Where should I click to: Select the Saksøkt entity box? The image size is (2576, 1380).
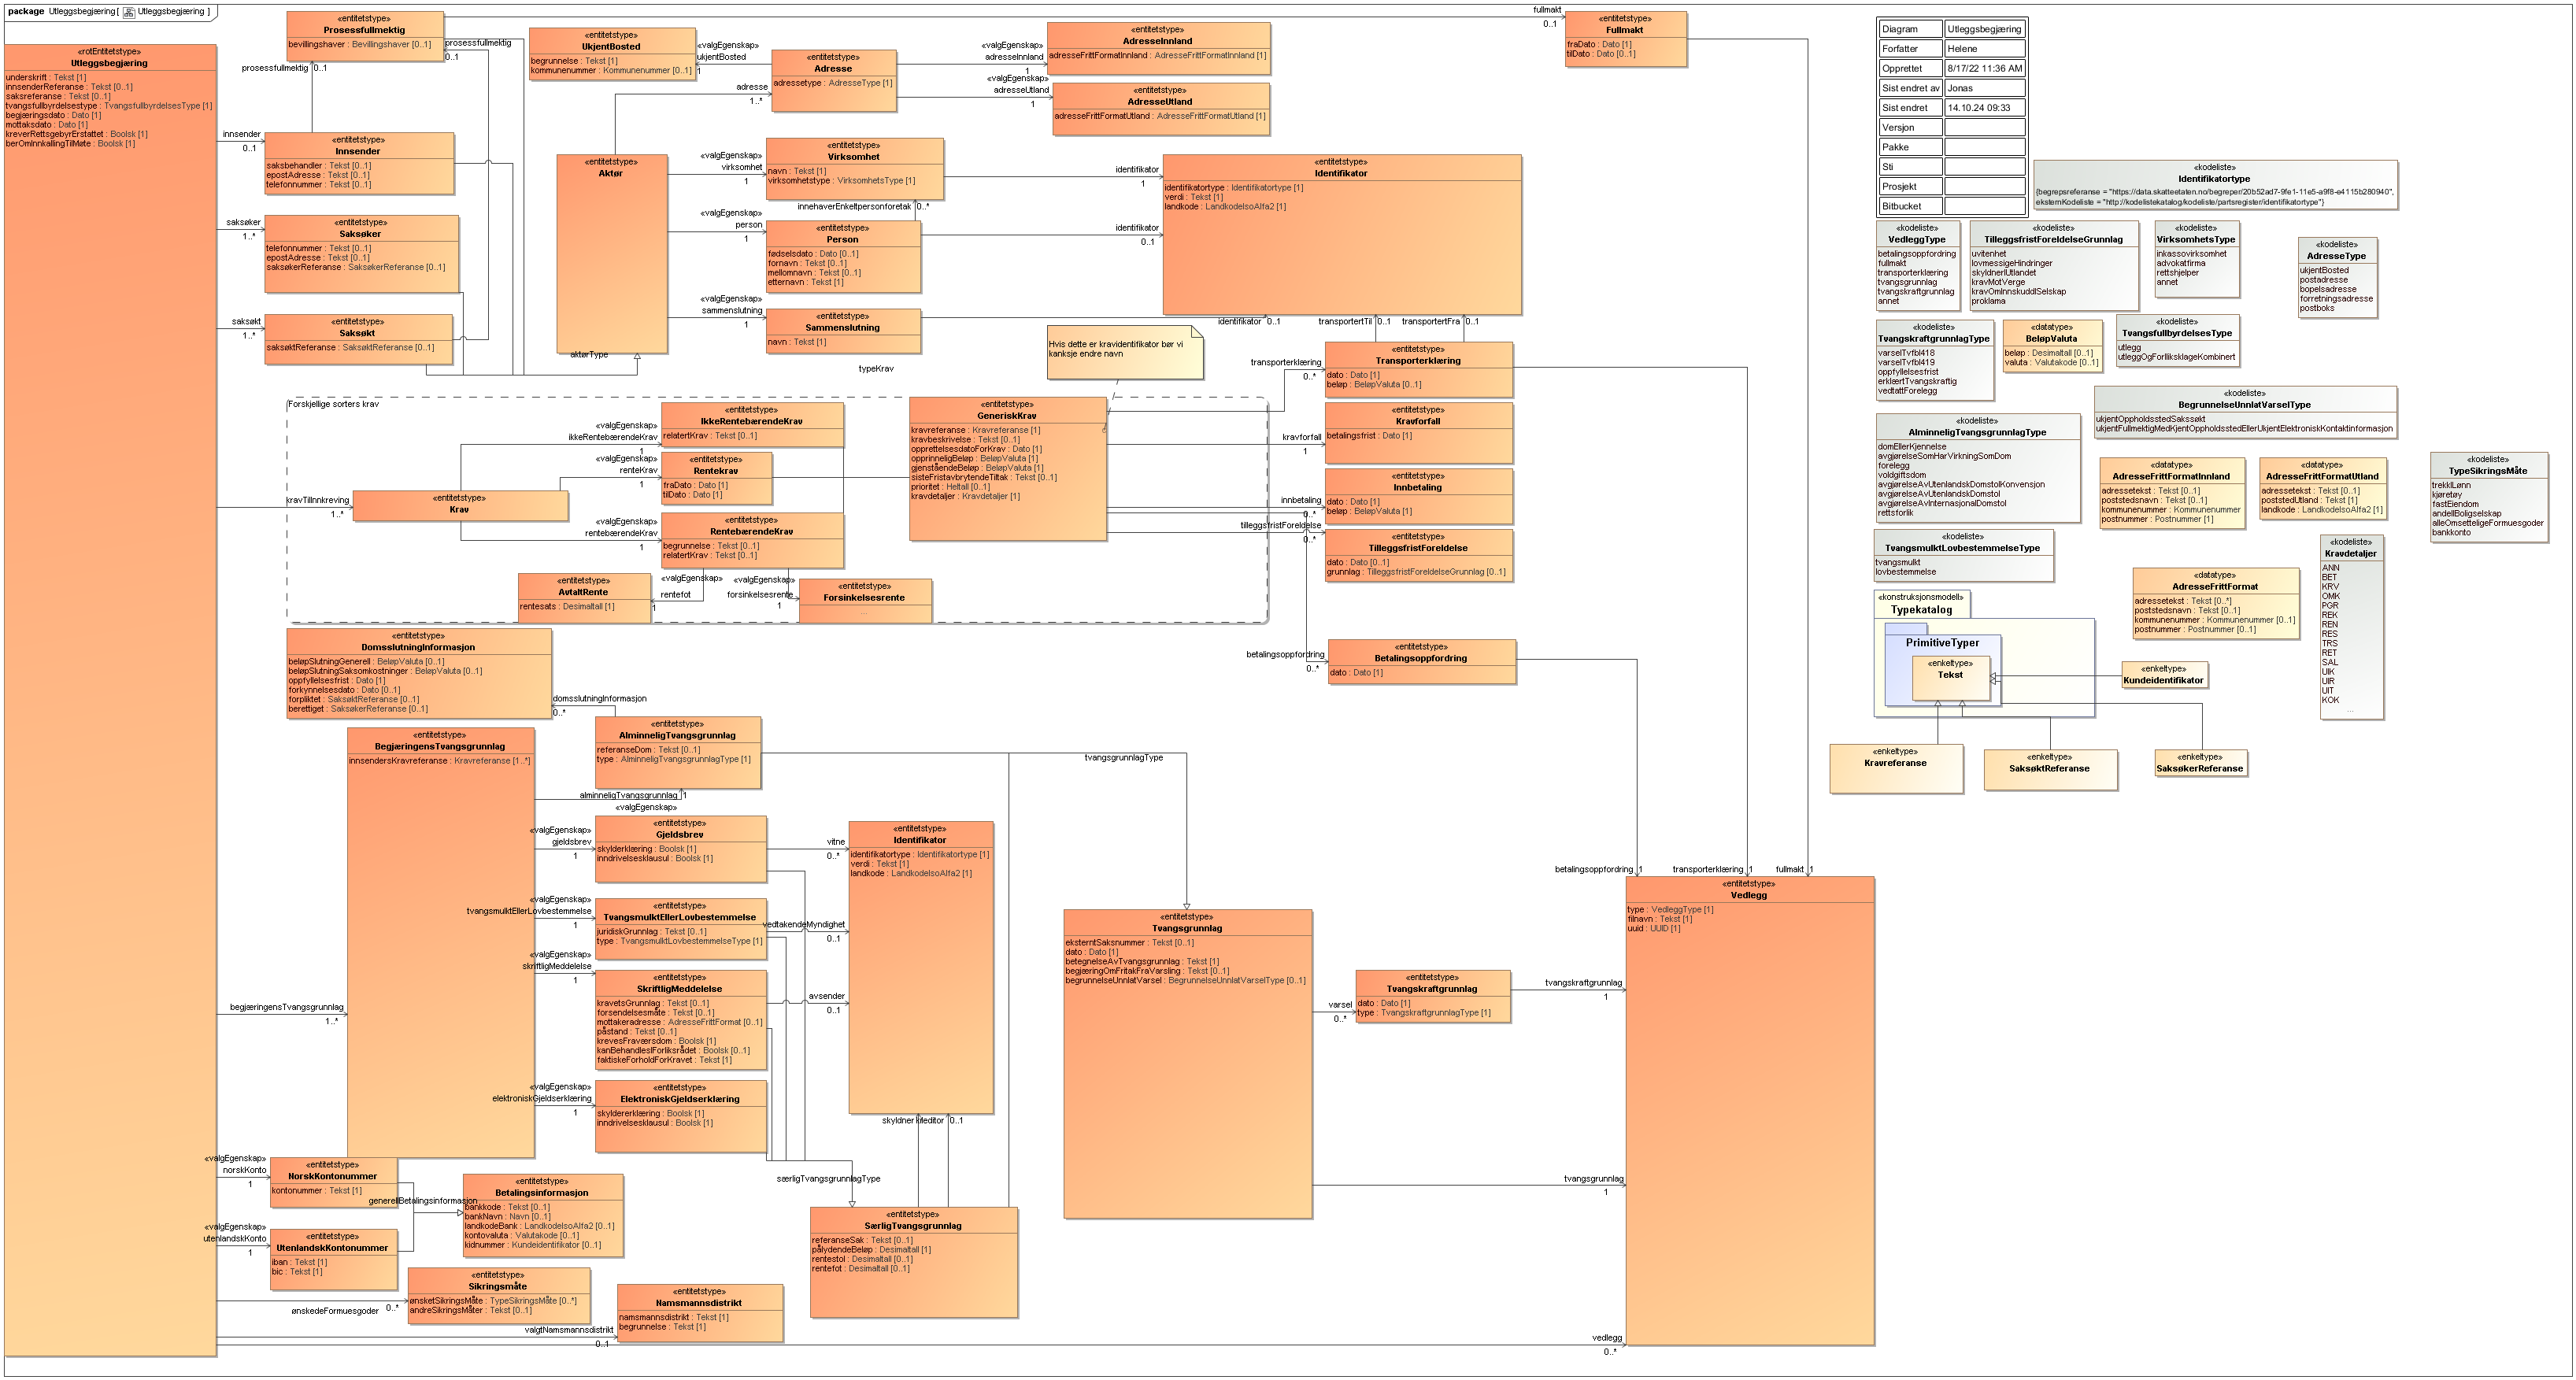coord(358,339)
